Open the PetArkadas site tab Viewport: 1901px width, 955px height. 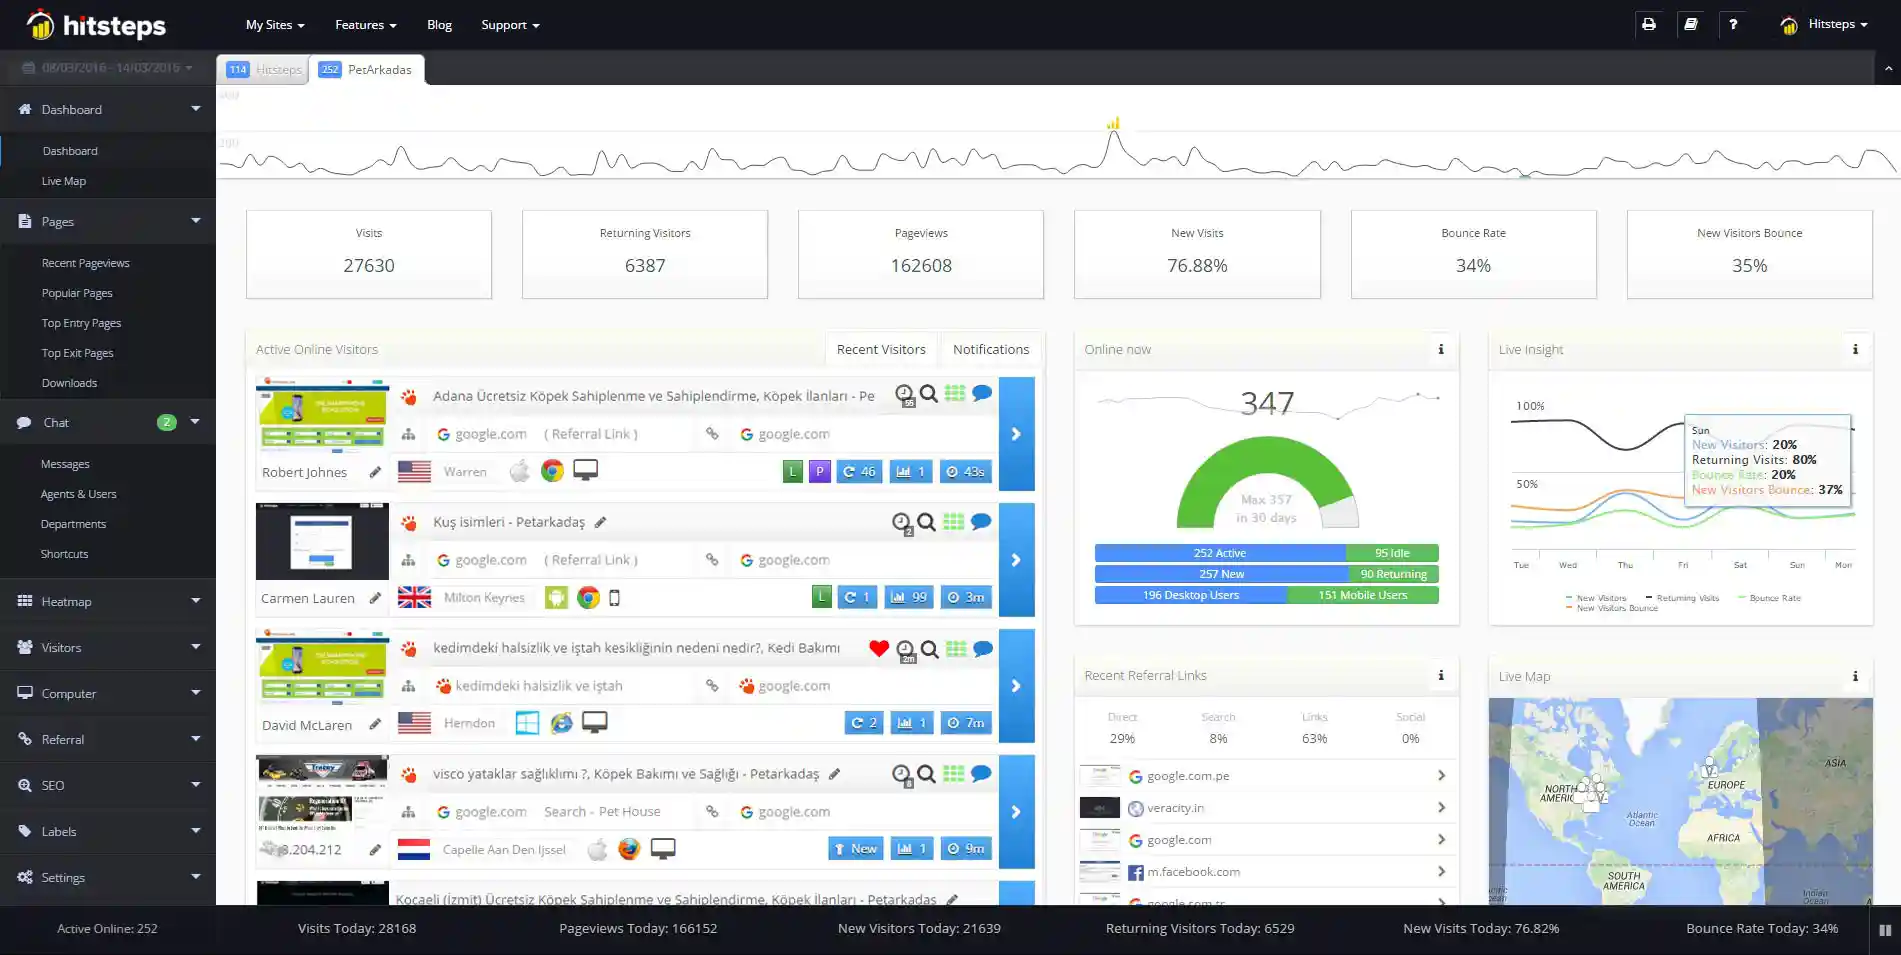click(x=367, y=69)
